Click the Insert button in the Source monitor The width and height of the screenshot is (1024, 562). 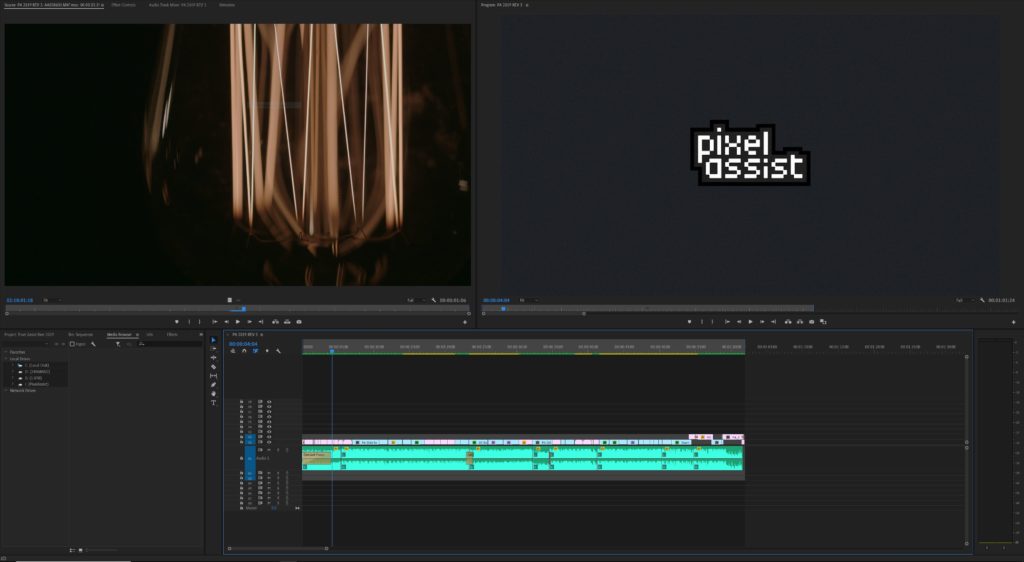[x=276, y=322]
